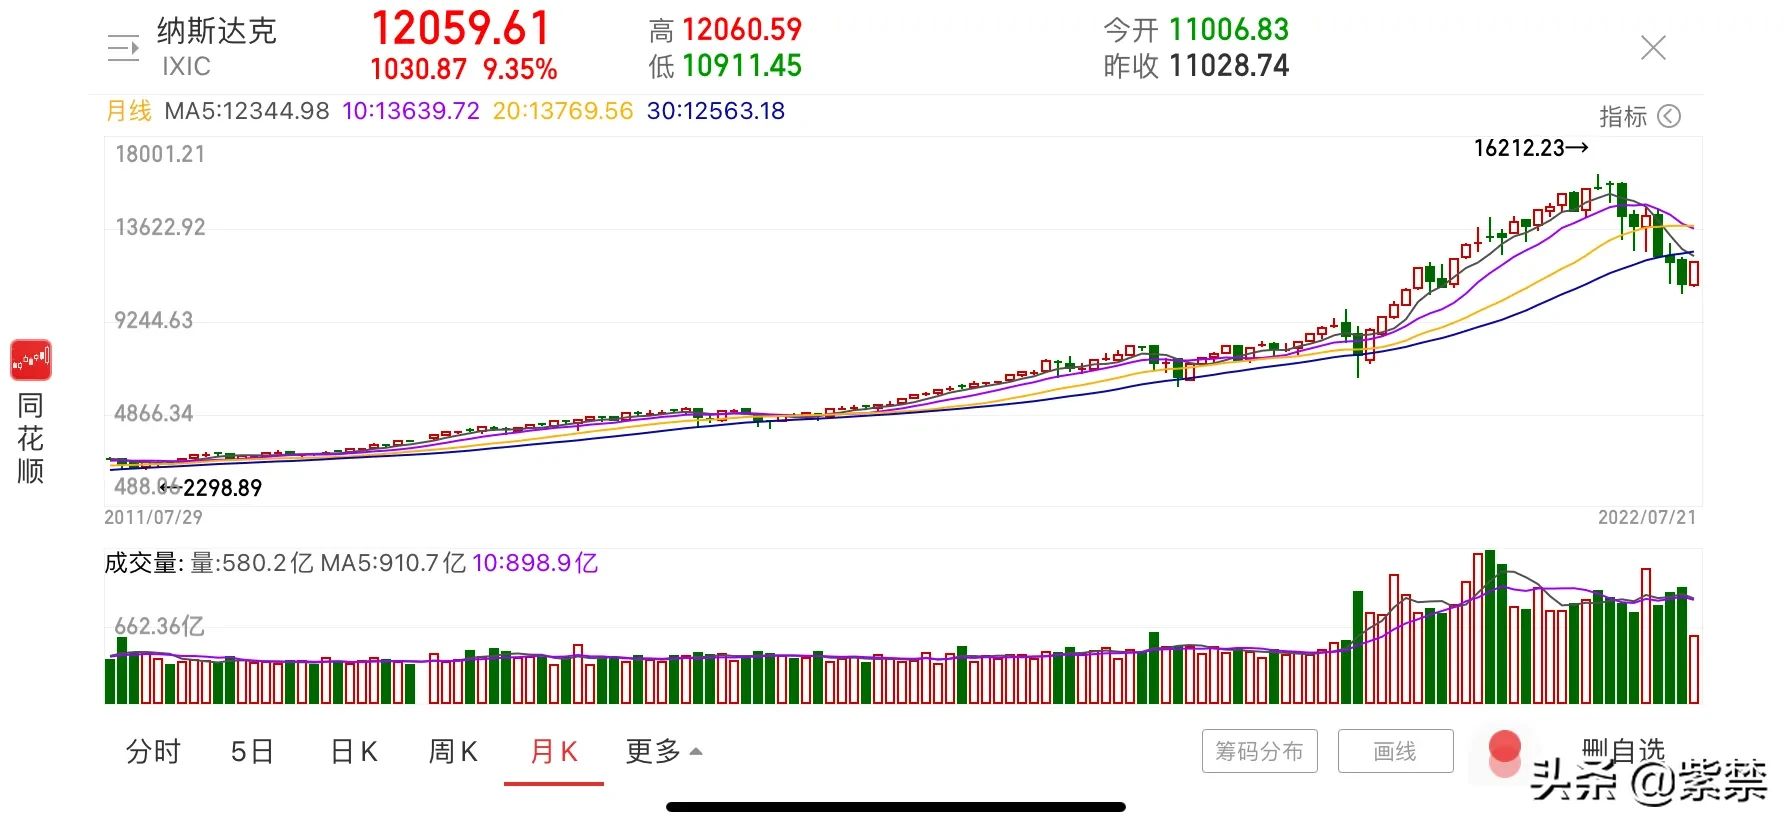Screen dimensions: 1792x828
Task: Tap the 4866.34 price axis label
Action: click(x=153, y=413)
